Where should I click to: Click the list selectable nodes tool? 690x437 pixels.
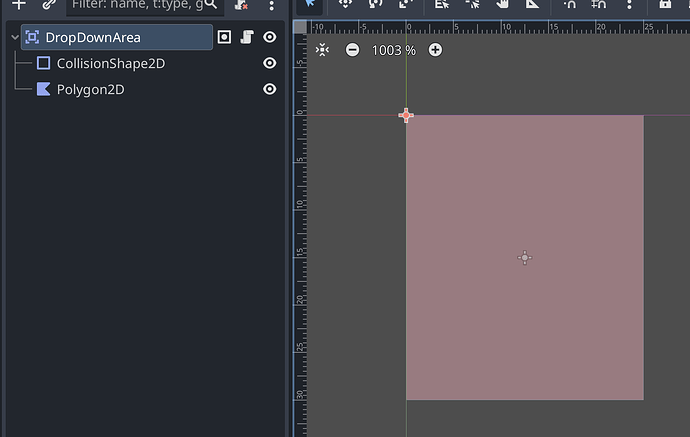(x=442, y=4)
